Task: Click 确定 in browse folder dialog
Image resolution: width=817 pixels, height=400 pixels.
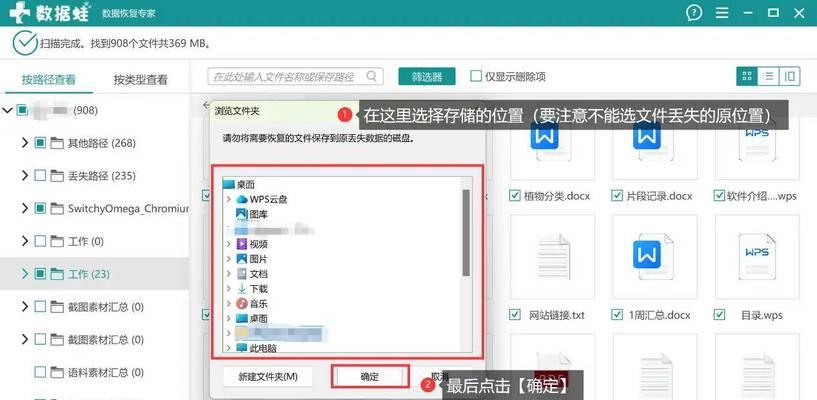Action: tap(369, 377)
